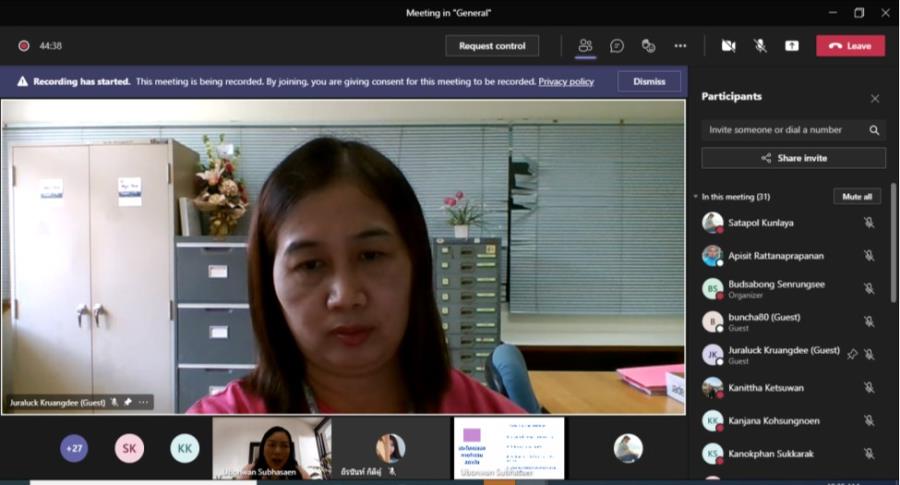Toggle the Participants panel button
The height and width of the screenshot is (485, 900).
coord(585,46)
